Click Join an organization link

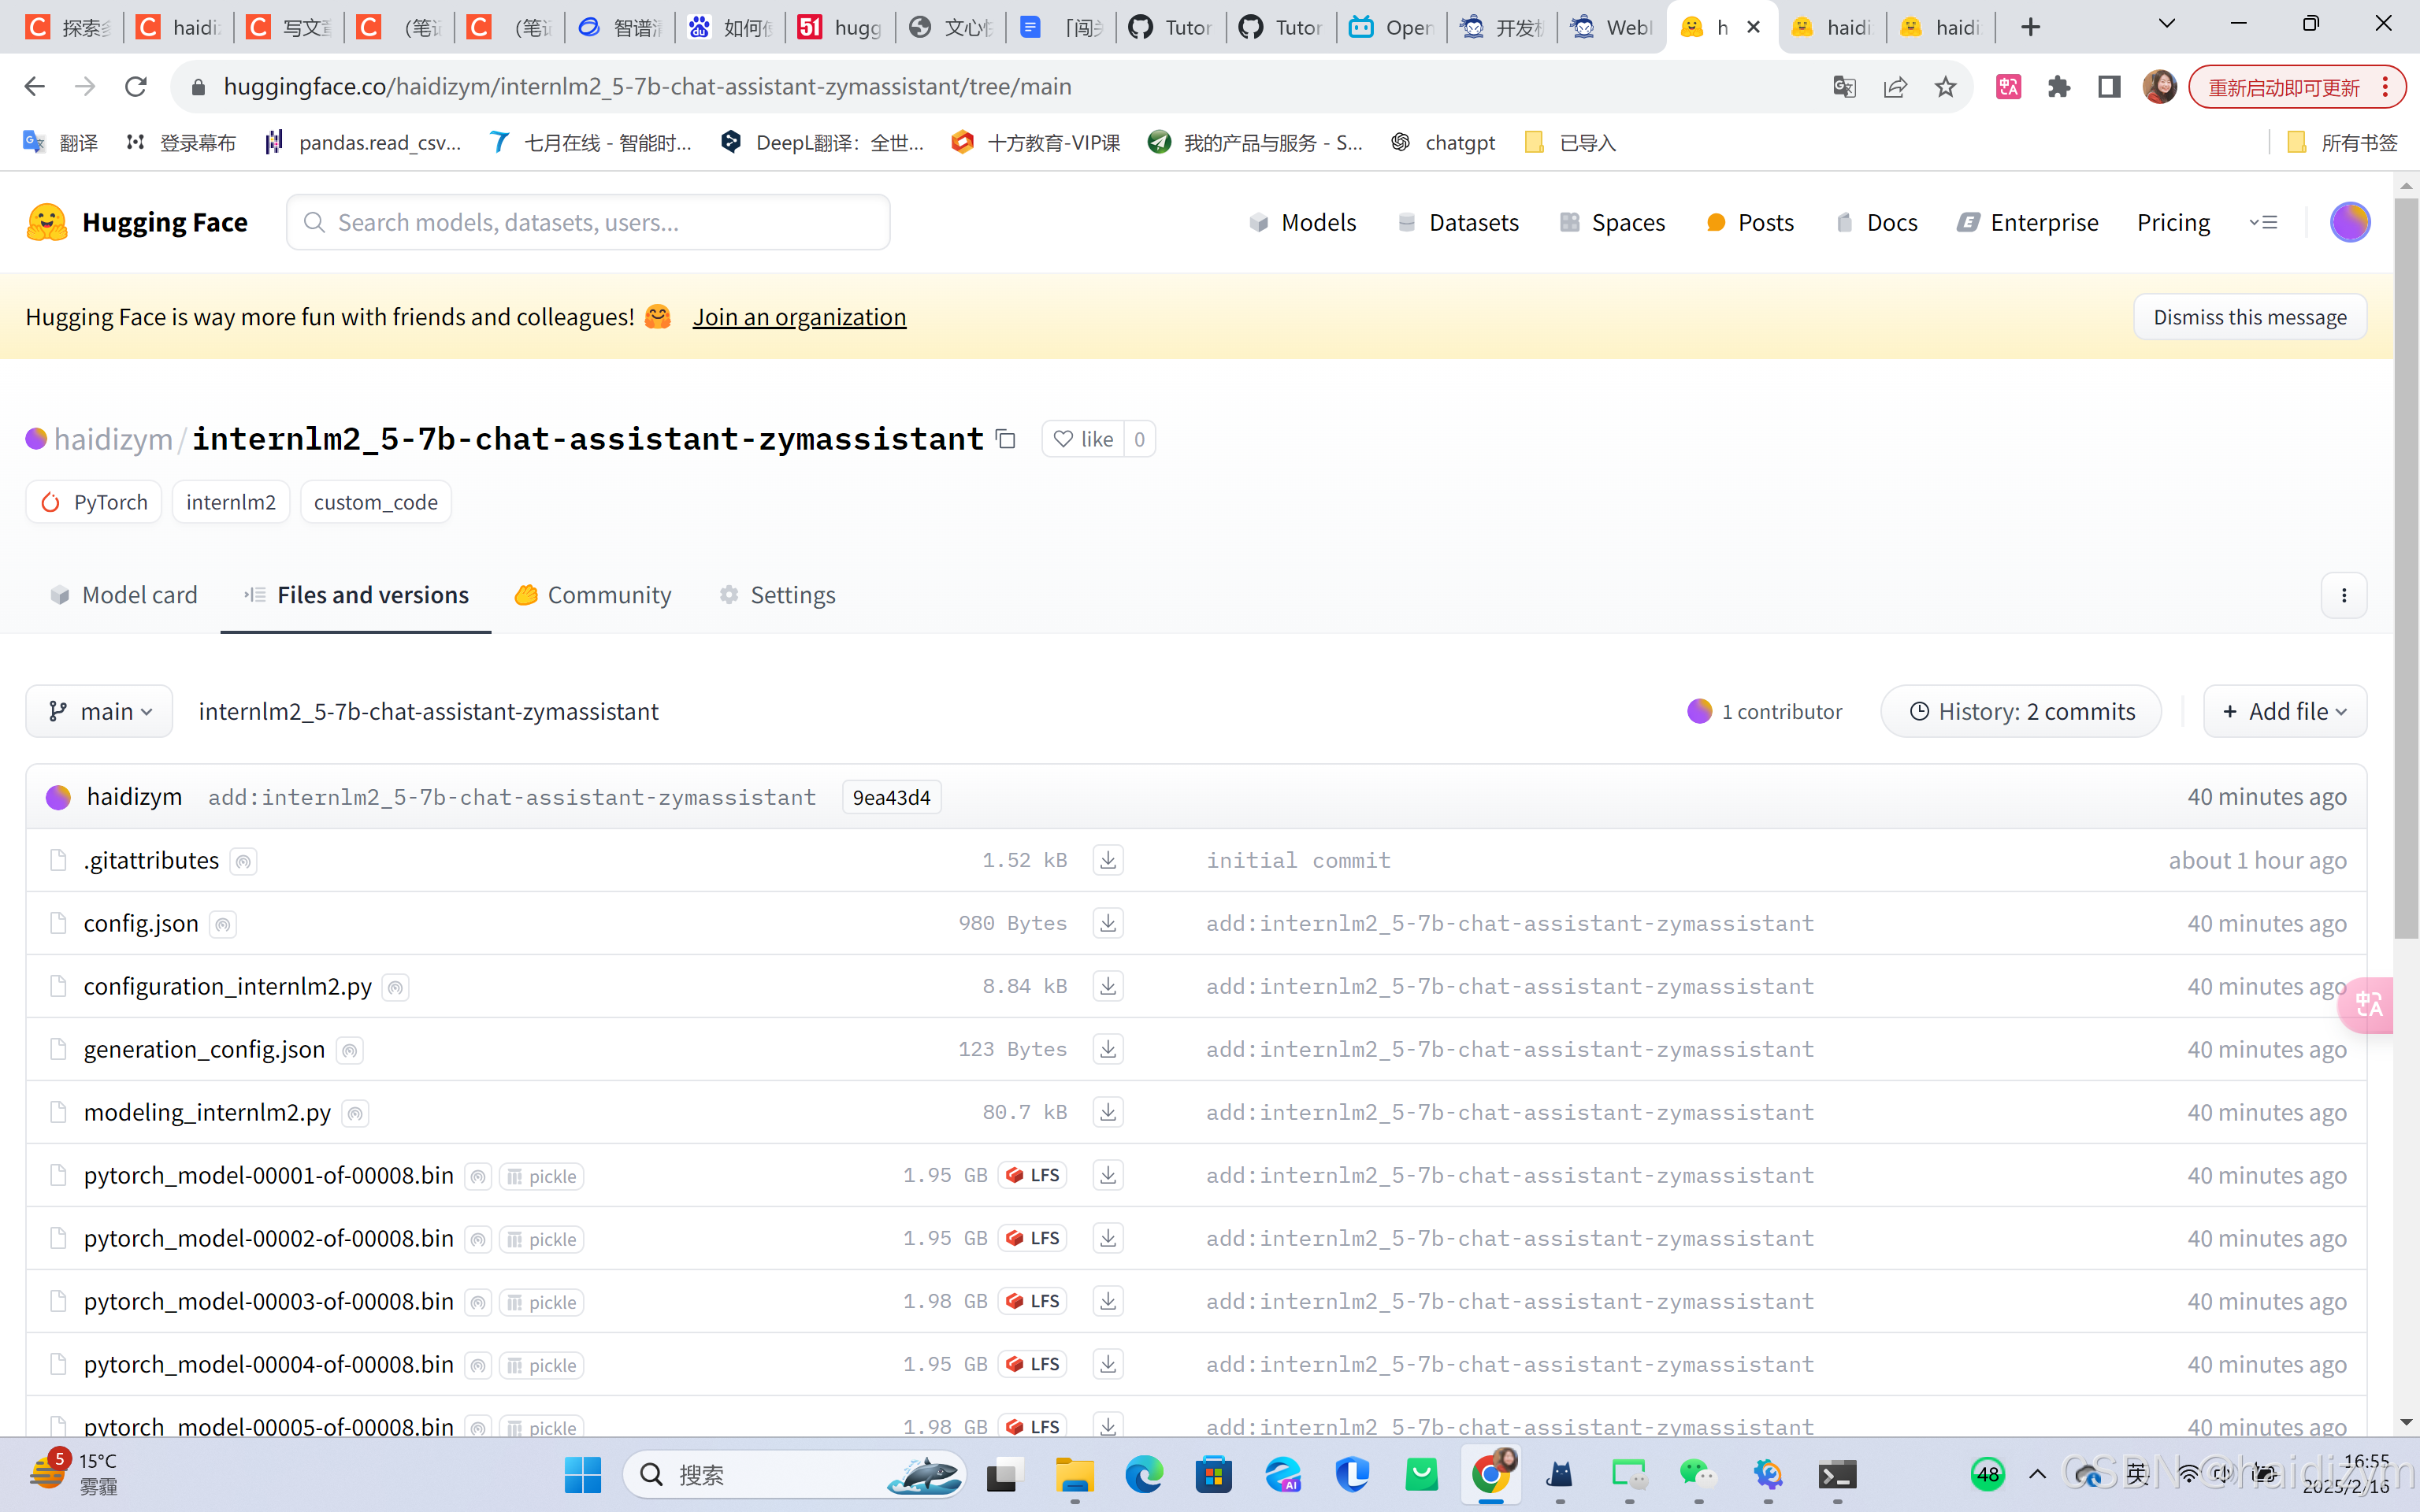click(x=799, y=317)
